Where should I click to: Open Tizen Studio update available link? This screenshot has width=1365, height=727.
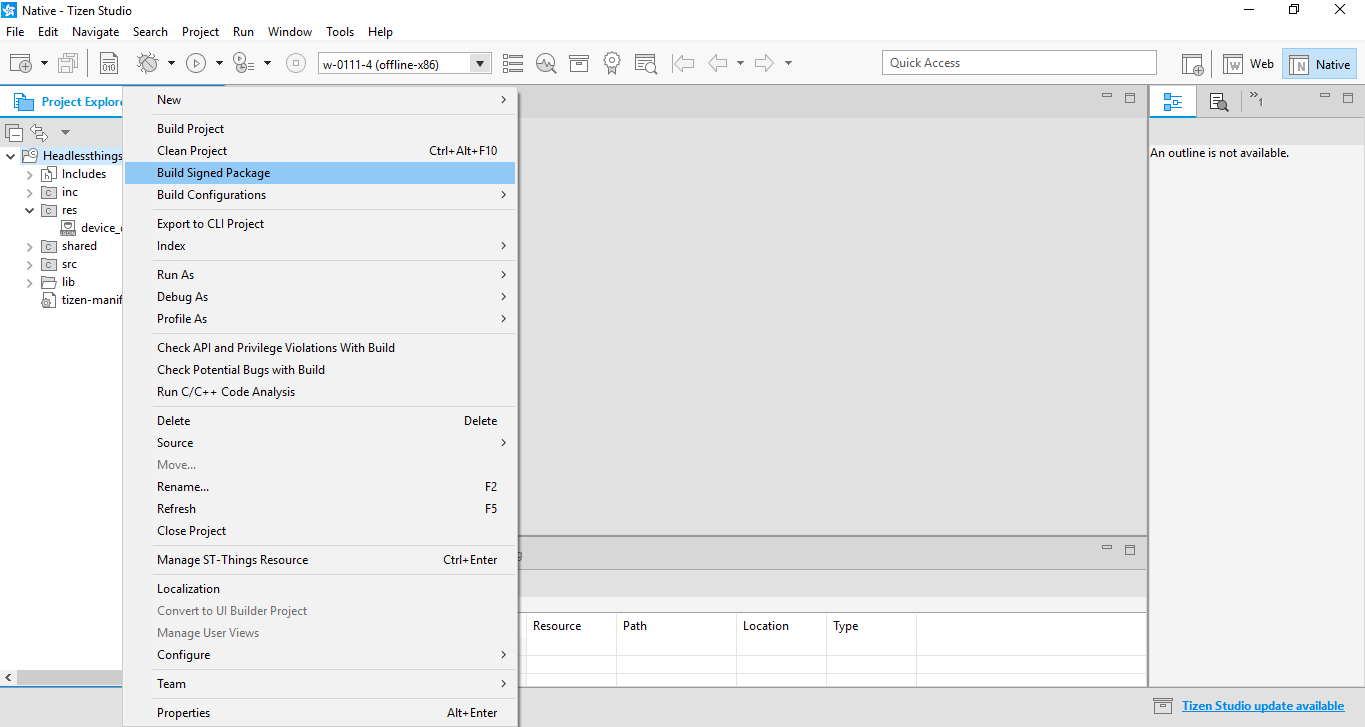(x=1262, y=706)
